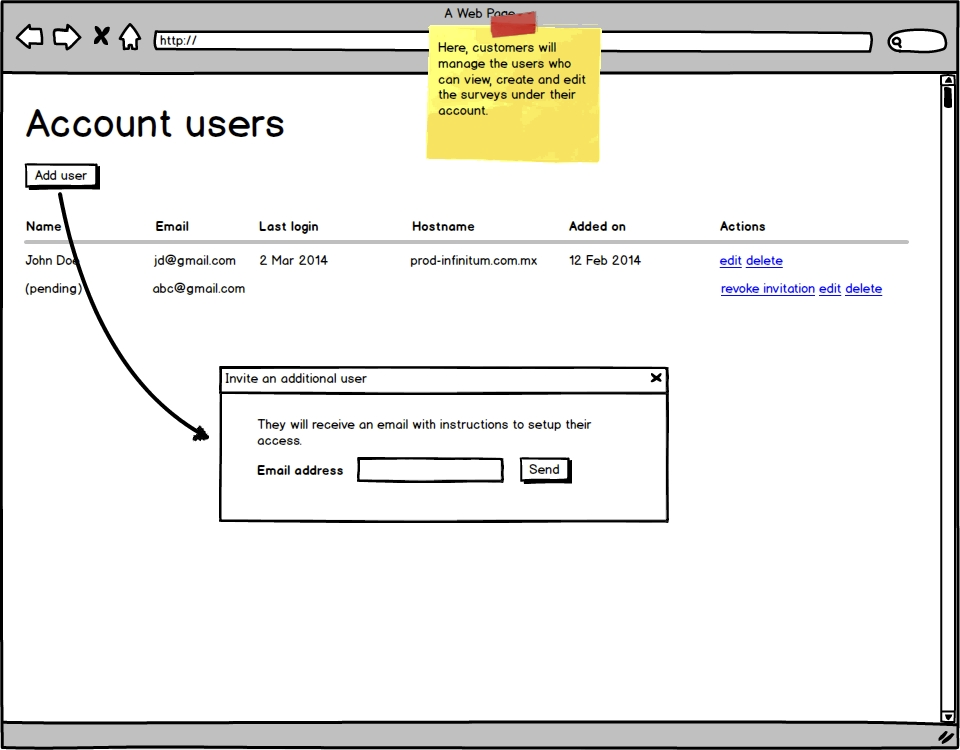The width and height of the screenshot is (960, 750).
Task: Click the 12 Feb 2014 added date
Action: point(605,261)
